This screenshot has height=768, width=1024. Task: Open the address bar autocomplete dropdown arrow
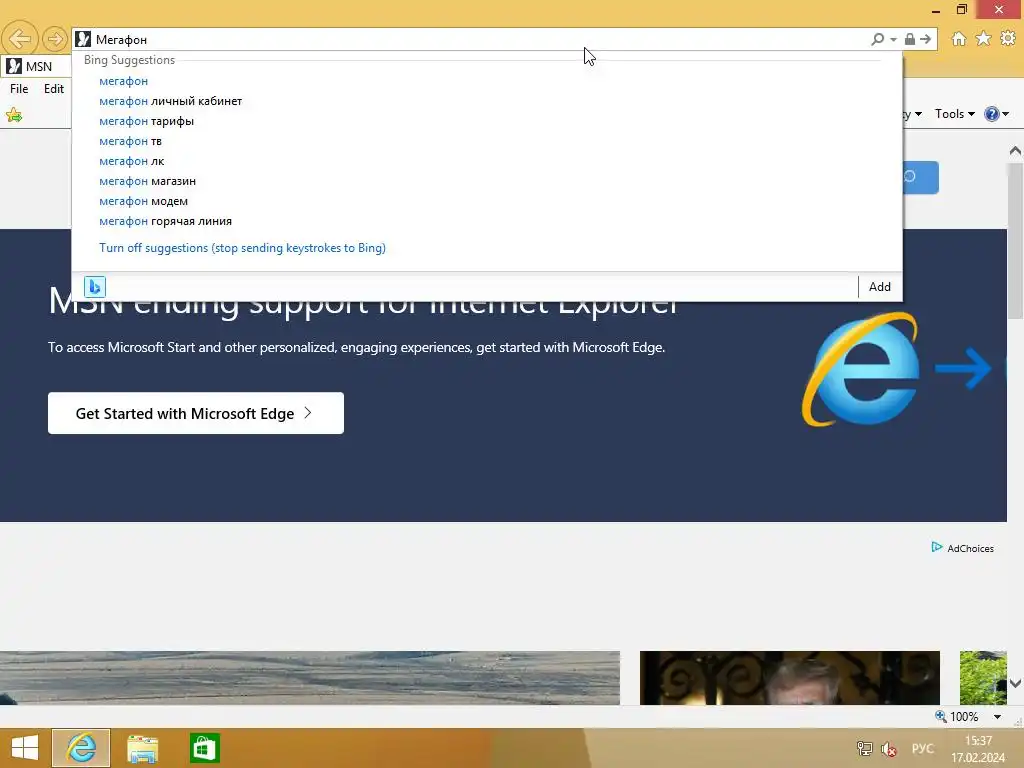893,40
